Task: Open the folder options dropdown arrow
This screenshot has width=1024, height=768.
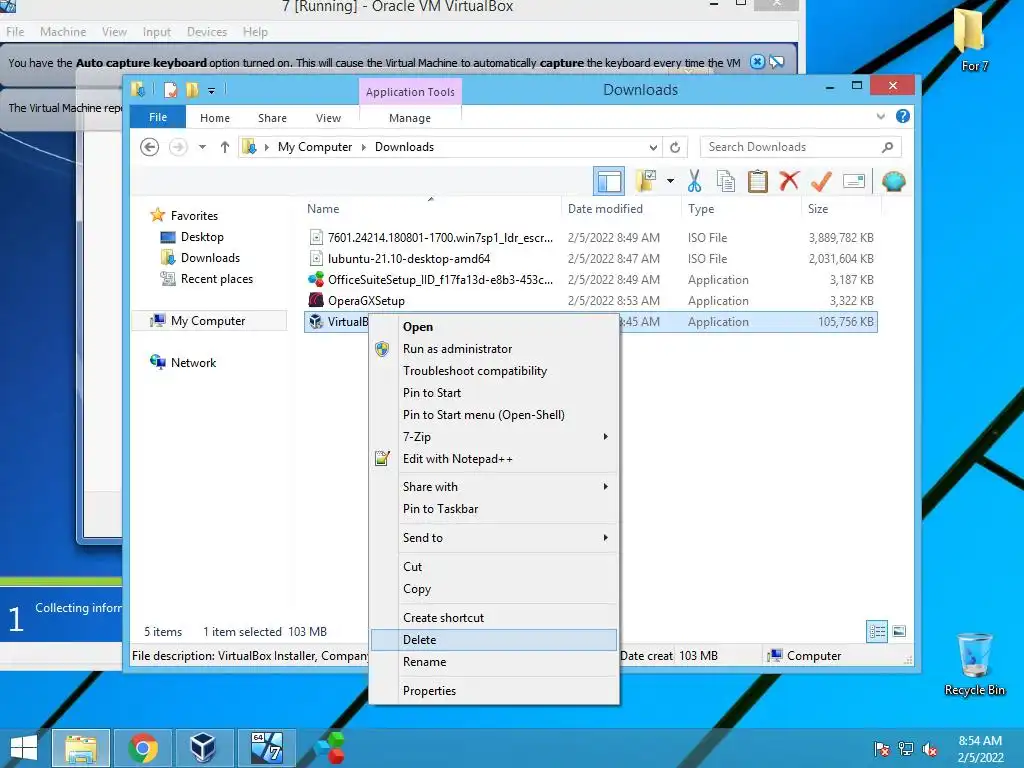Action: coord(670,181)
